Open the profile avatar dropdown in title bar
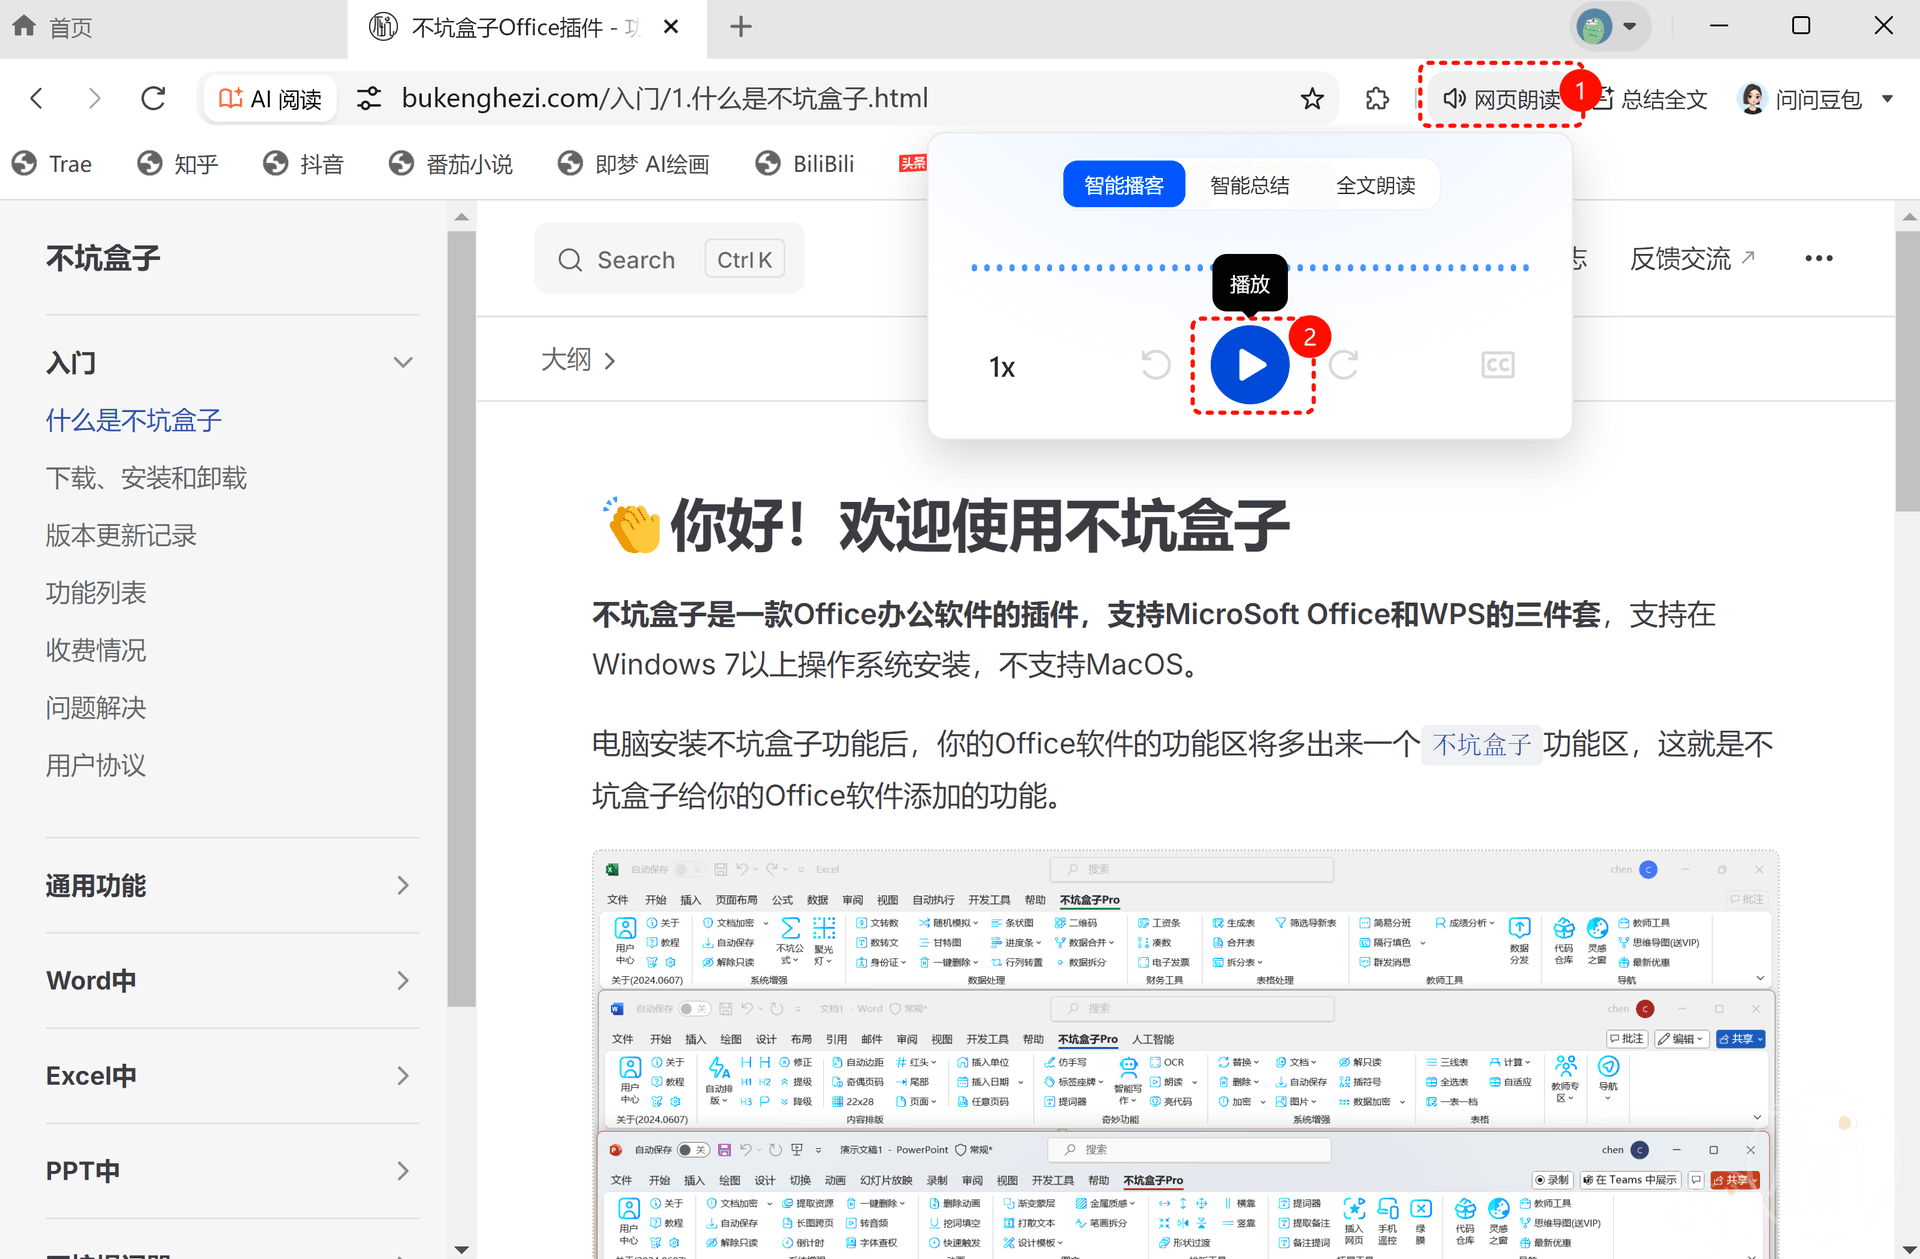The width and height of the screenshot is (1920, 1259). [1610, 26]
